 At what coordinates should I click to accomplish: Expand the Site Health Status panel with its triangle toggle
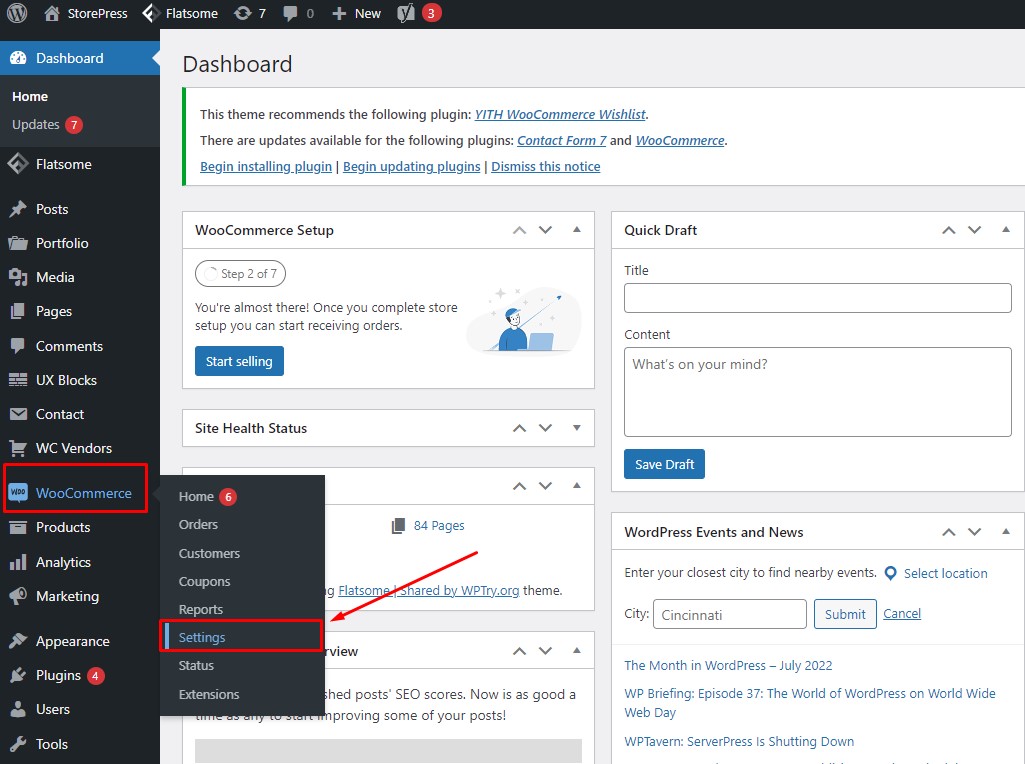click(577, 428)
